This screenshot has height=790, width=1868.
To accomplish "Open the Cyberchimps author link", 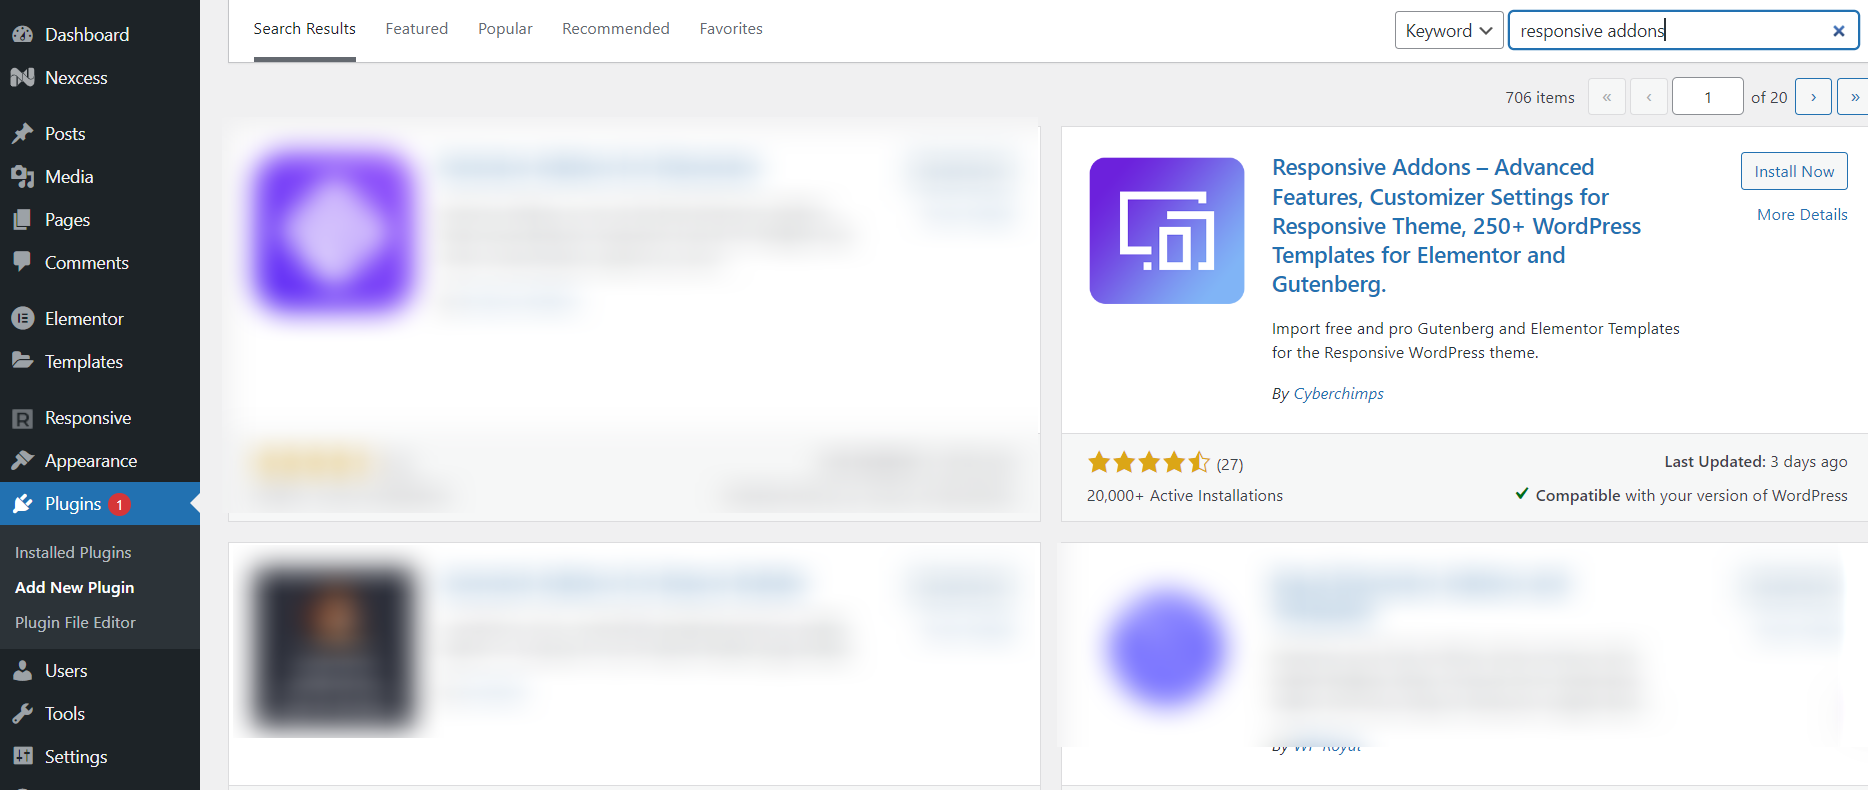I will [x=1339, y=394].
